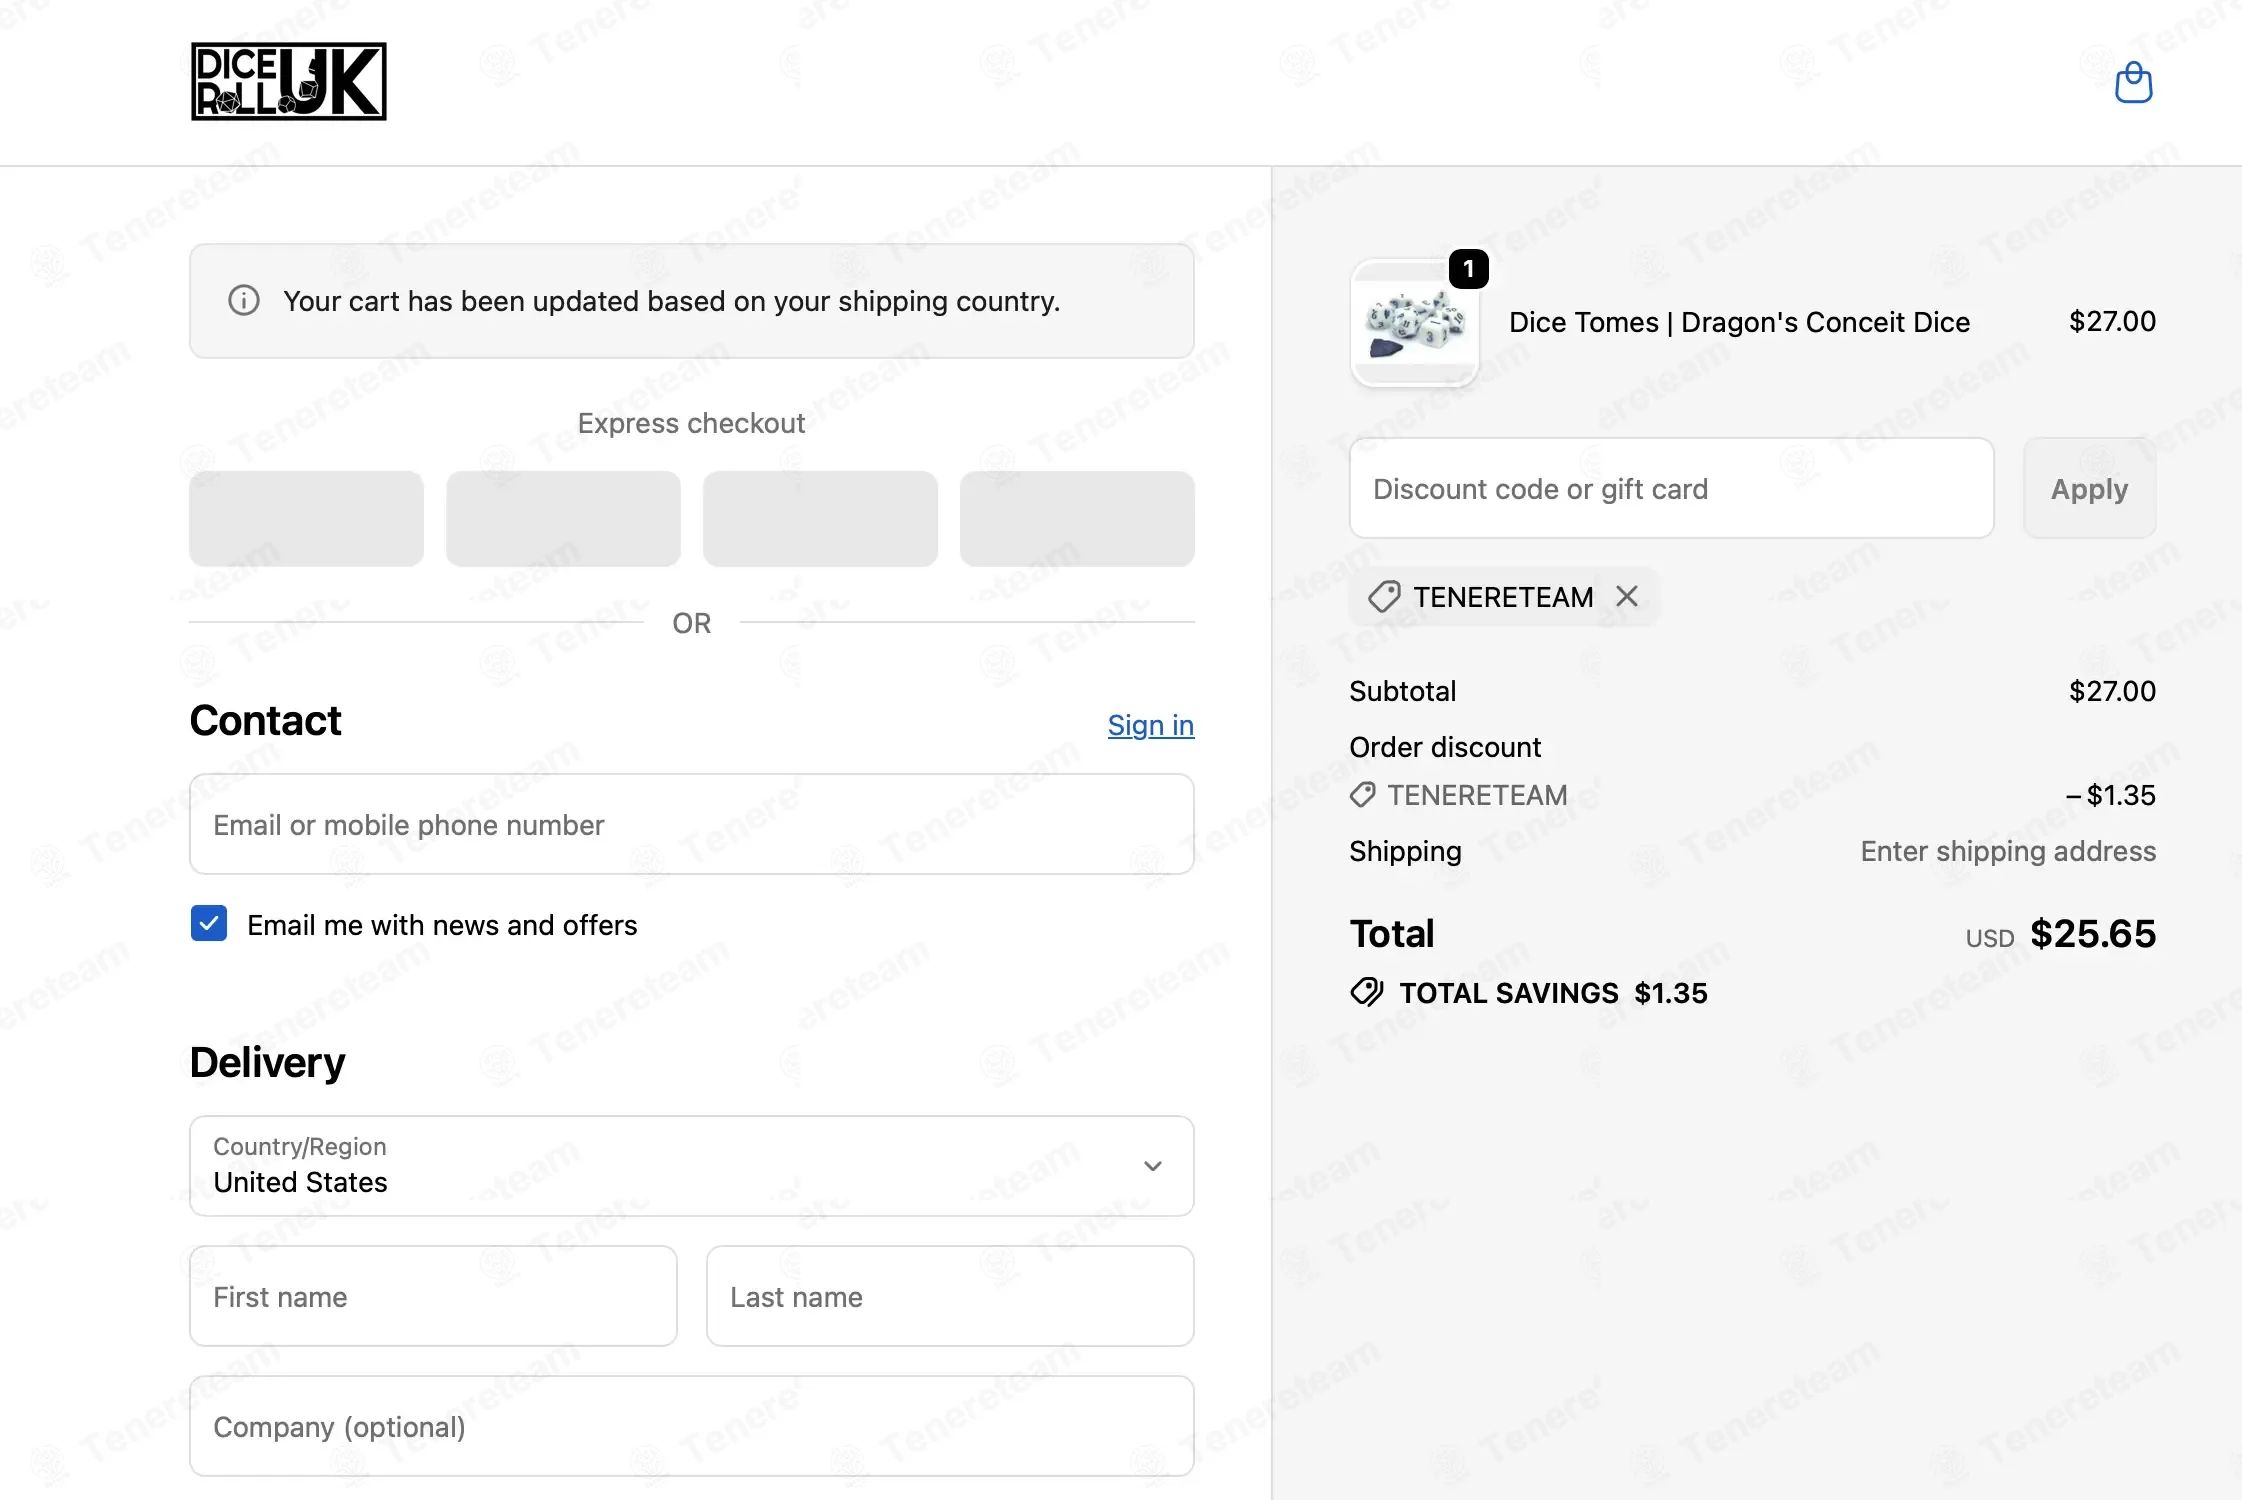Focus the Last name field
This screenshot has height=1500, width=2242.
click(x=950, y=1296)
